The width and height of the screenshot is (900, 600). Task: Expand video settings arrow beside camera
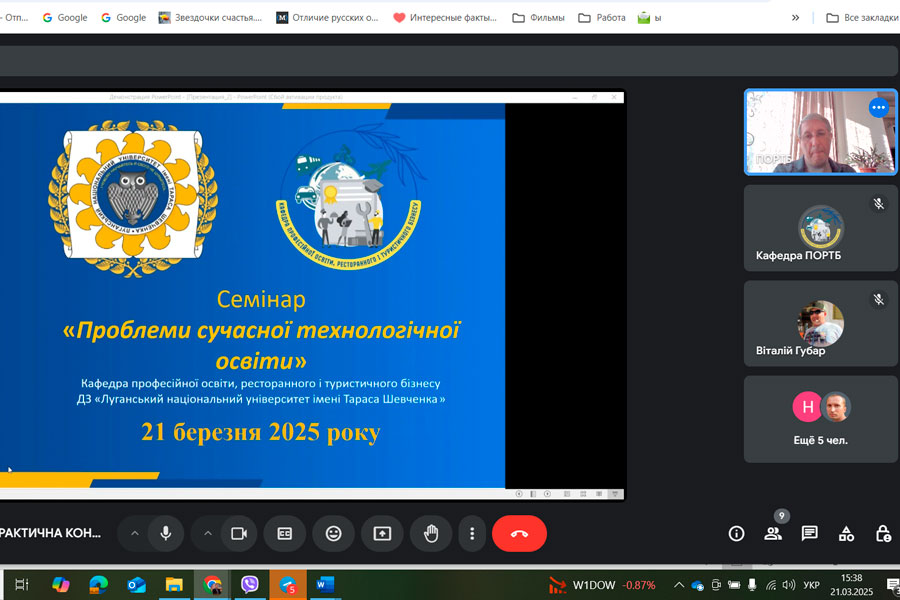pos(207,534)
